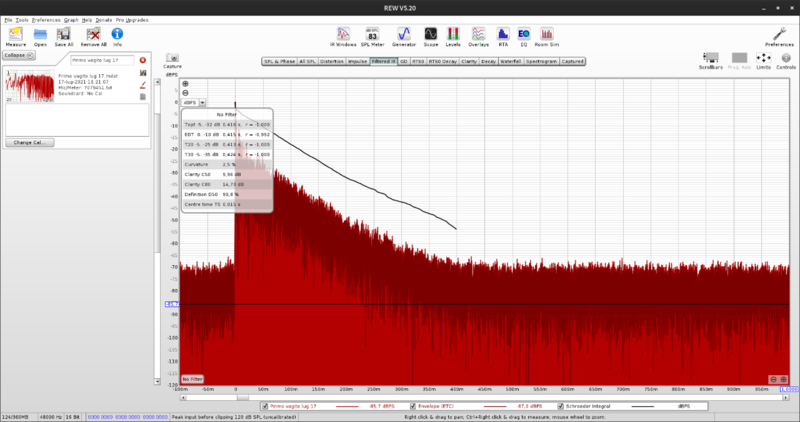Viewport: 800px width, 422px height.
Task: Click the Capture graph camera icon
Action: click(172, 59)
